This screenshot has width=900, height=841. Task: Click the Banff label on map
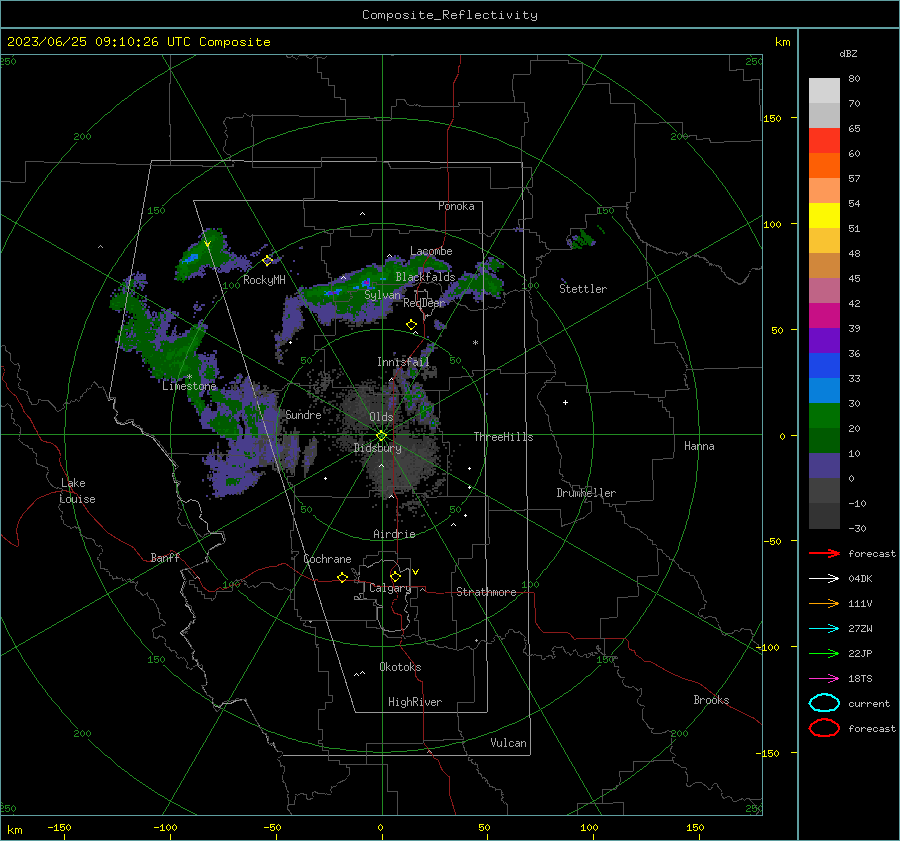pyautogui.click(x=165, y=557)
